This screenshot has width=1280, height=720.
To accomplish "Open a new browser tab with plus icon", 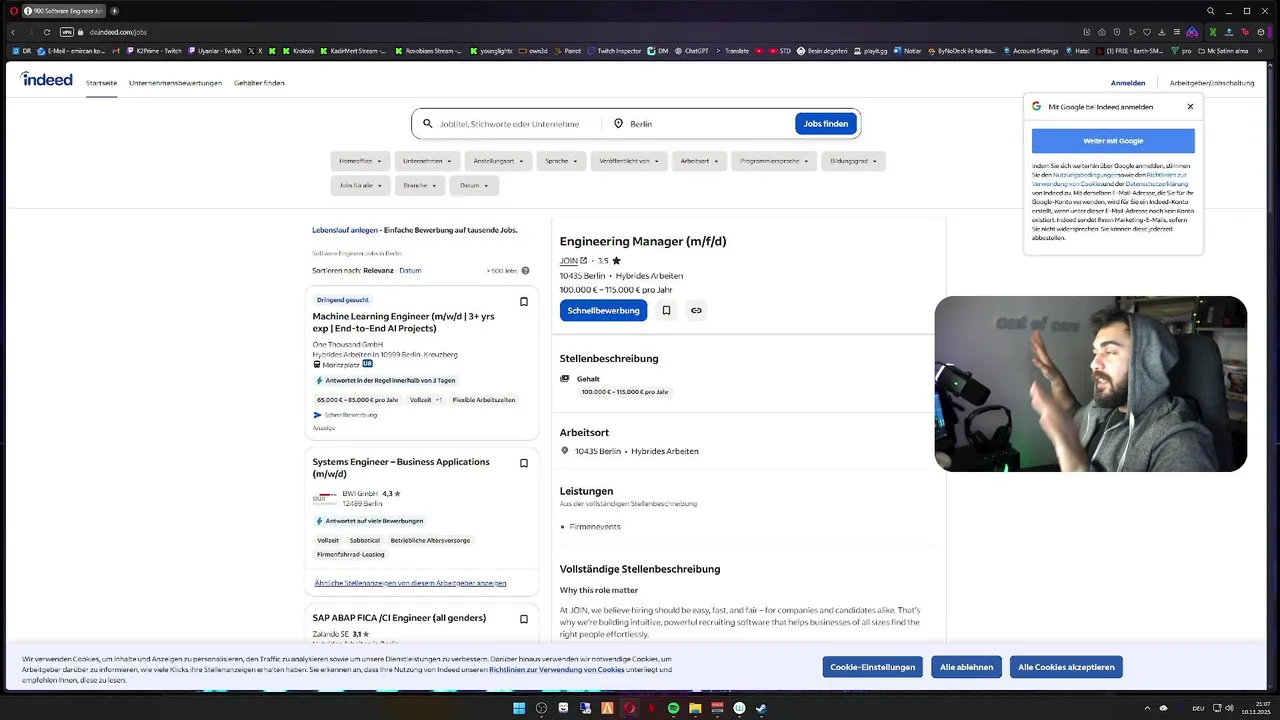I will click(114, 10).
